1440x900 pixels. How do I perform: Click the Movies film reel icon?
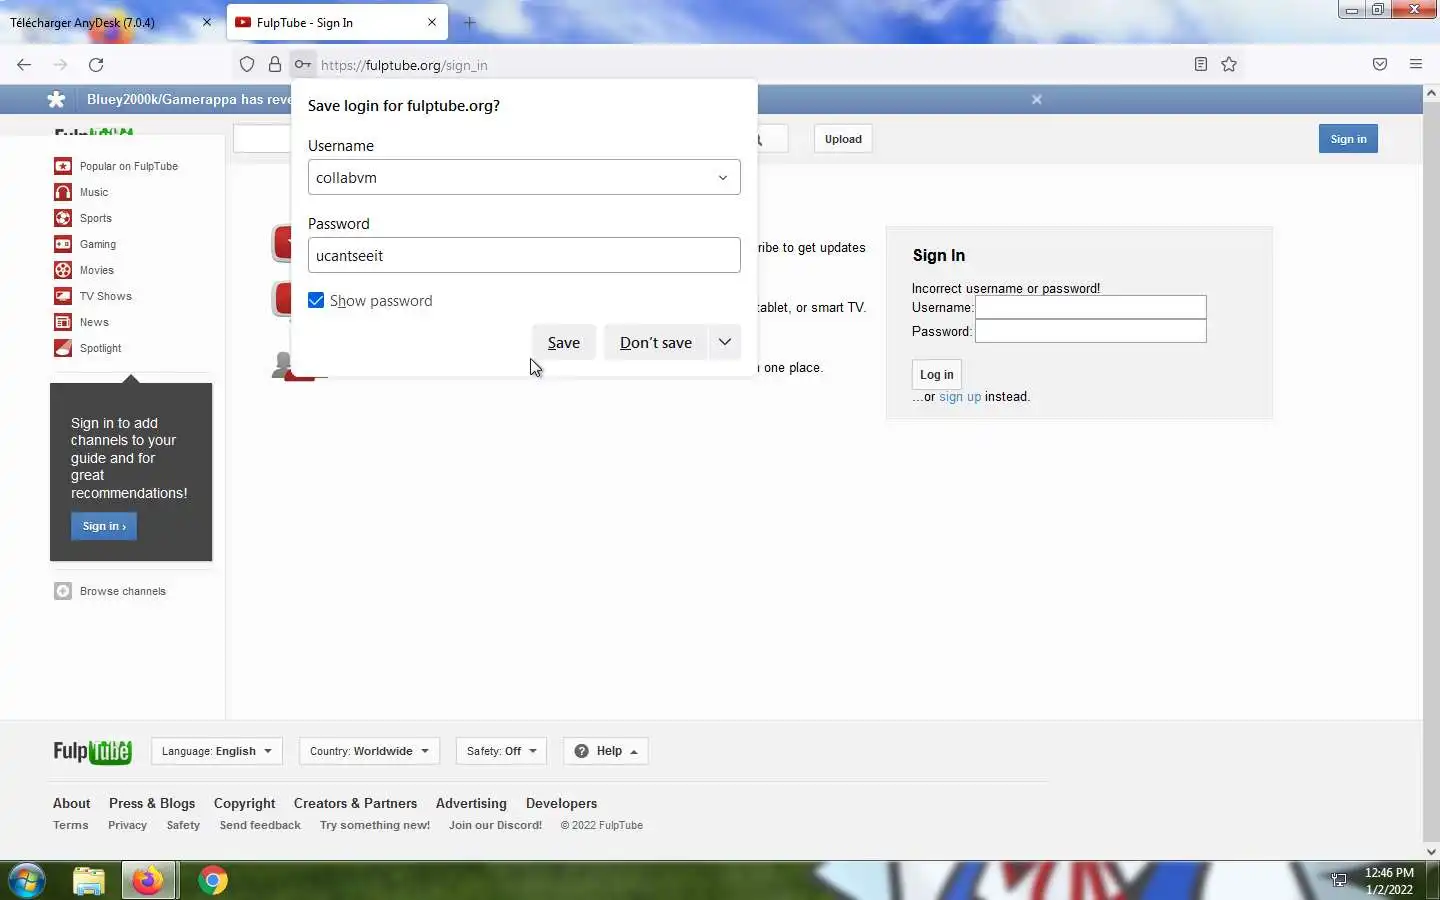tap(63, 270)
